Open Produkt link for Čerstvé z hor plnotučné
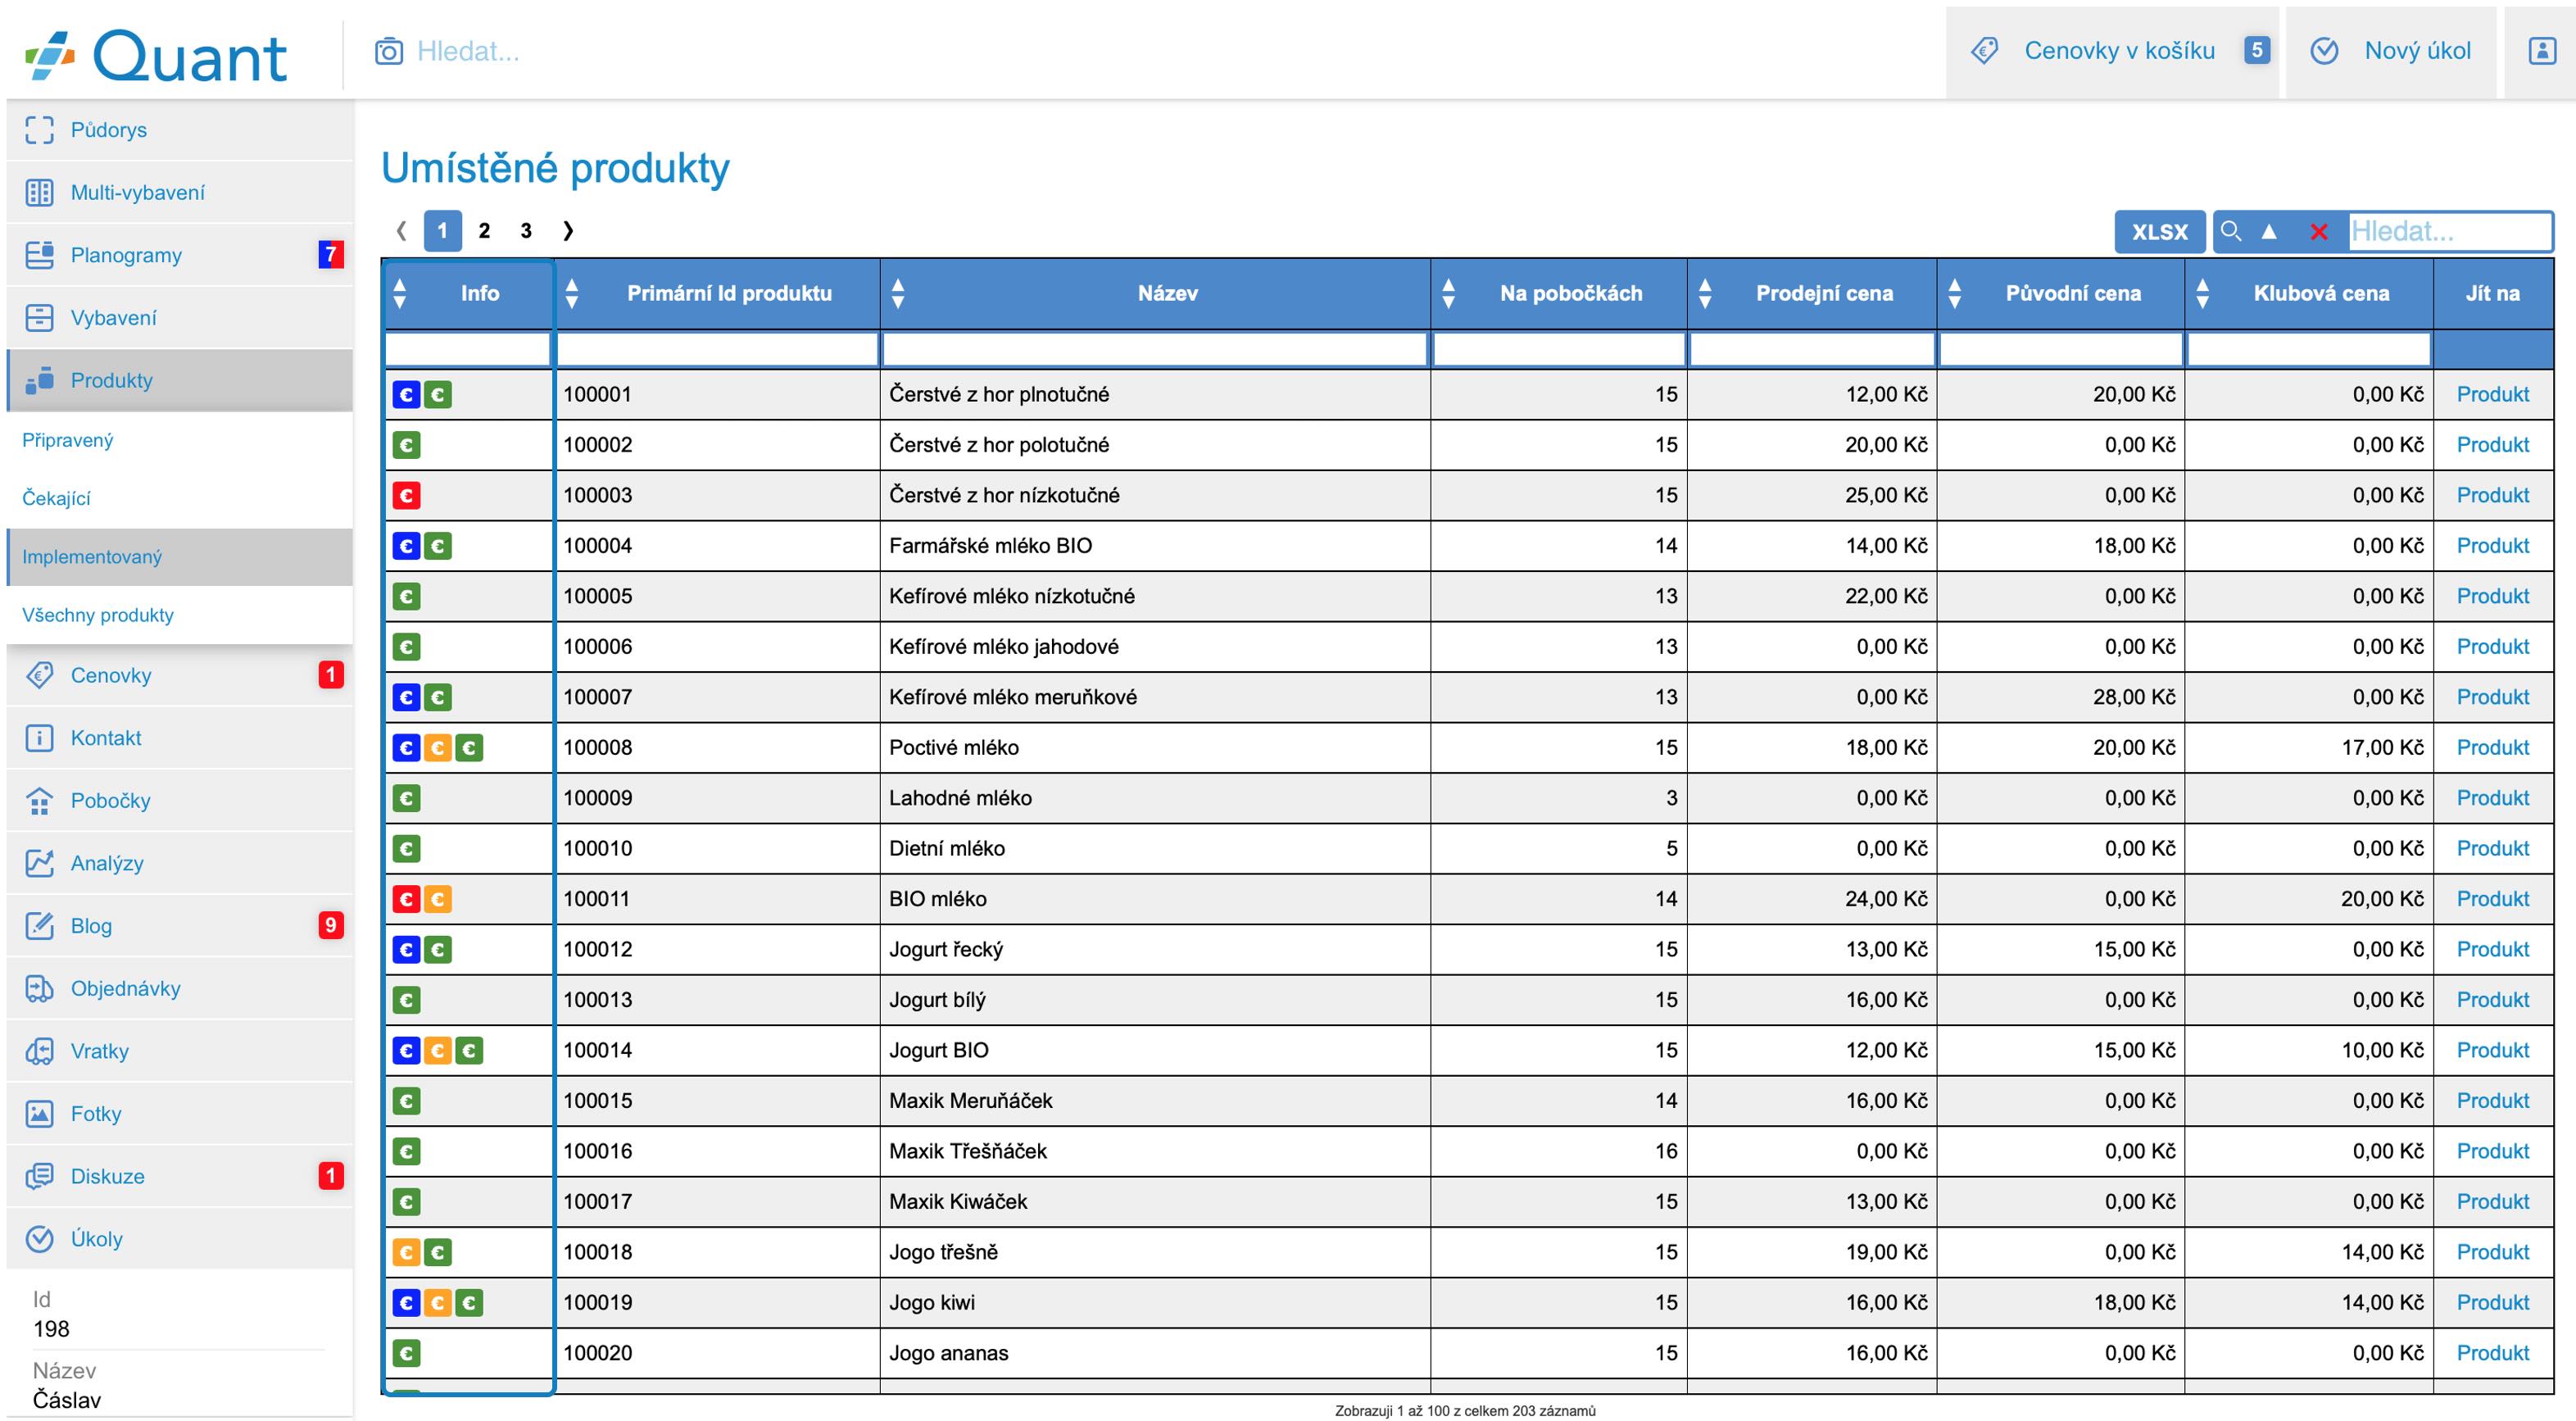Image resolution: width=2576 pixels, height=1421 pixels. [x=2492, y=394]
